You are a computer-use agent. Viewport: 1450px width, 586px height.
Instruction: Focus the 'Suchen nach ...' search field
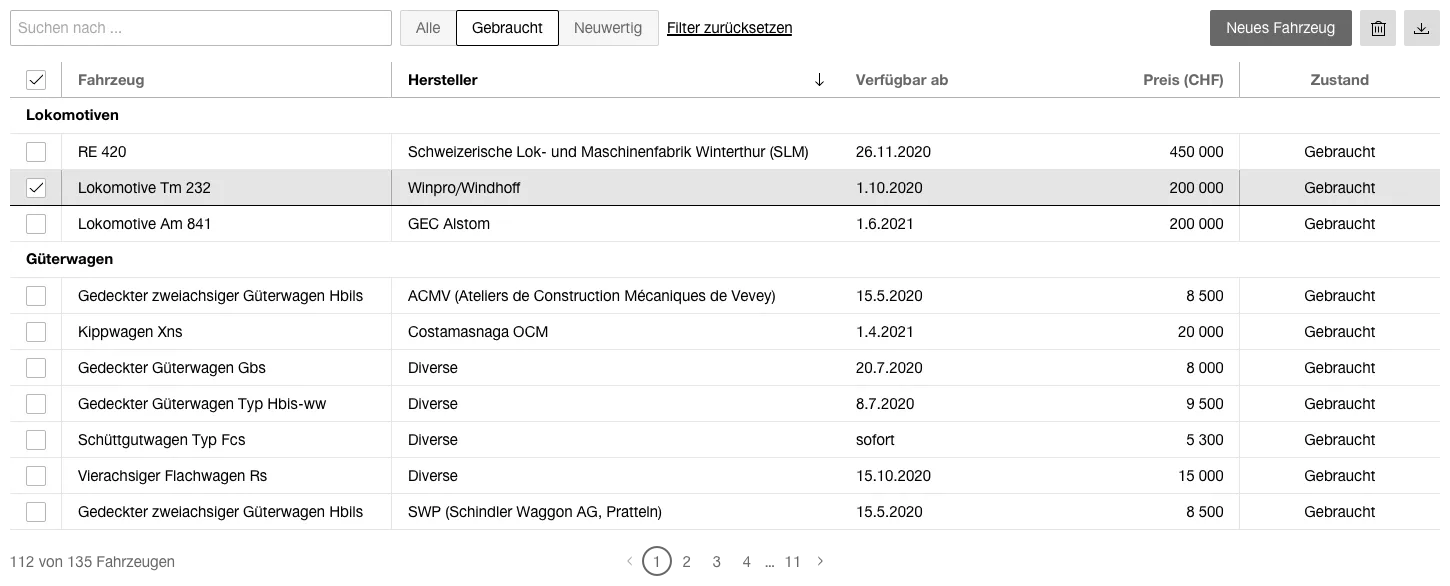200,29
